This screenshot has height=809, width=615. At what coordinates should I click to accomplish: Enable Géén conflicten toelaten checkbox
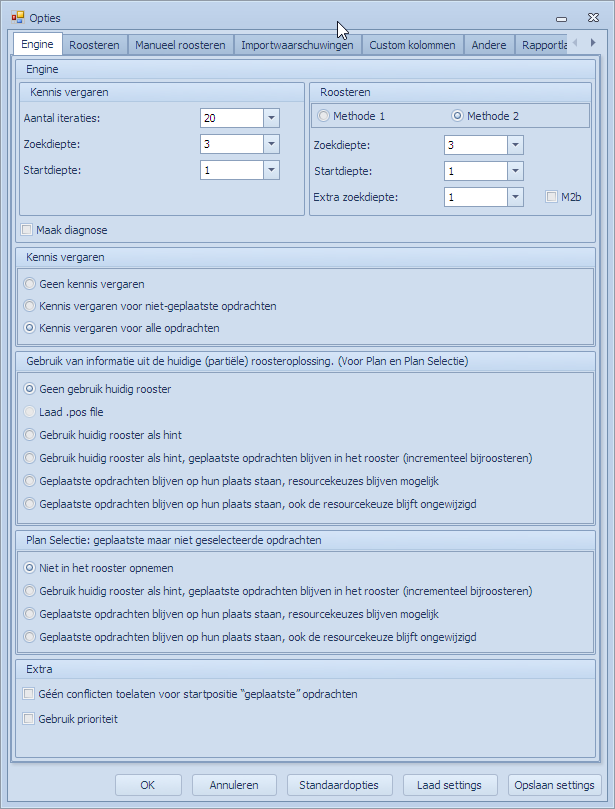[x=29, y=694]
